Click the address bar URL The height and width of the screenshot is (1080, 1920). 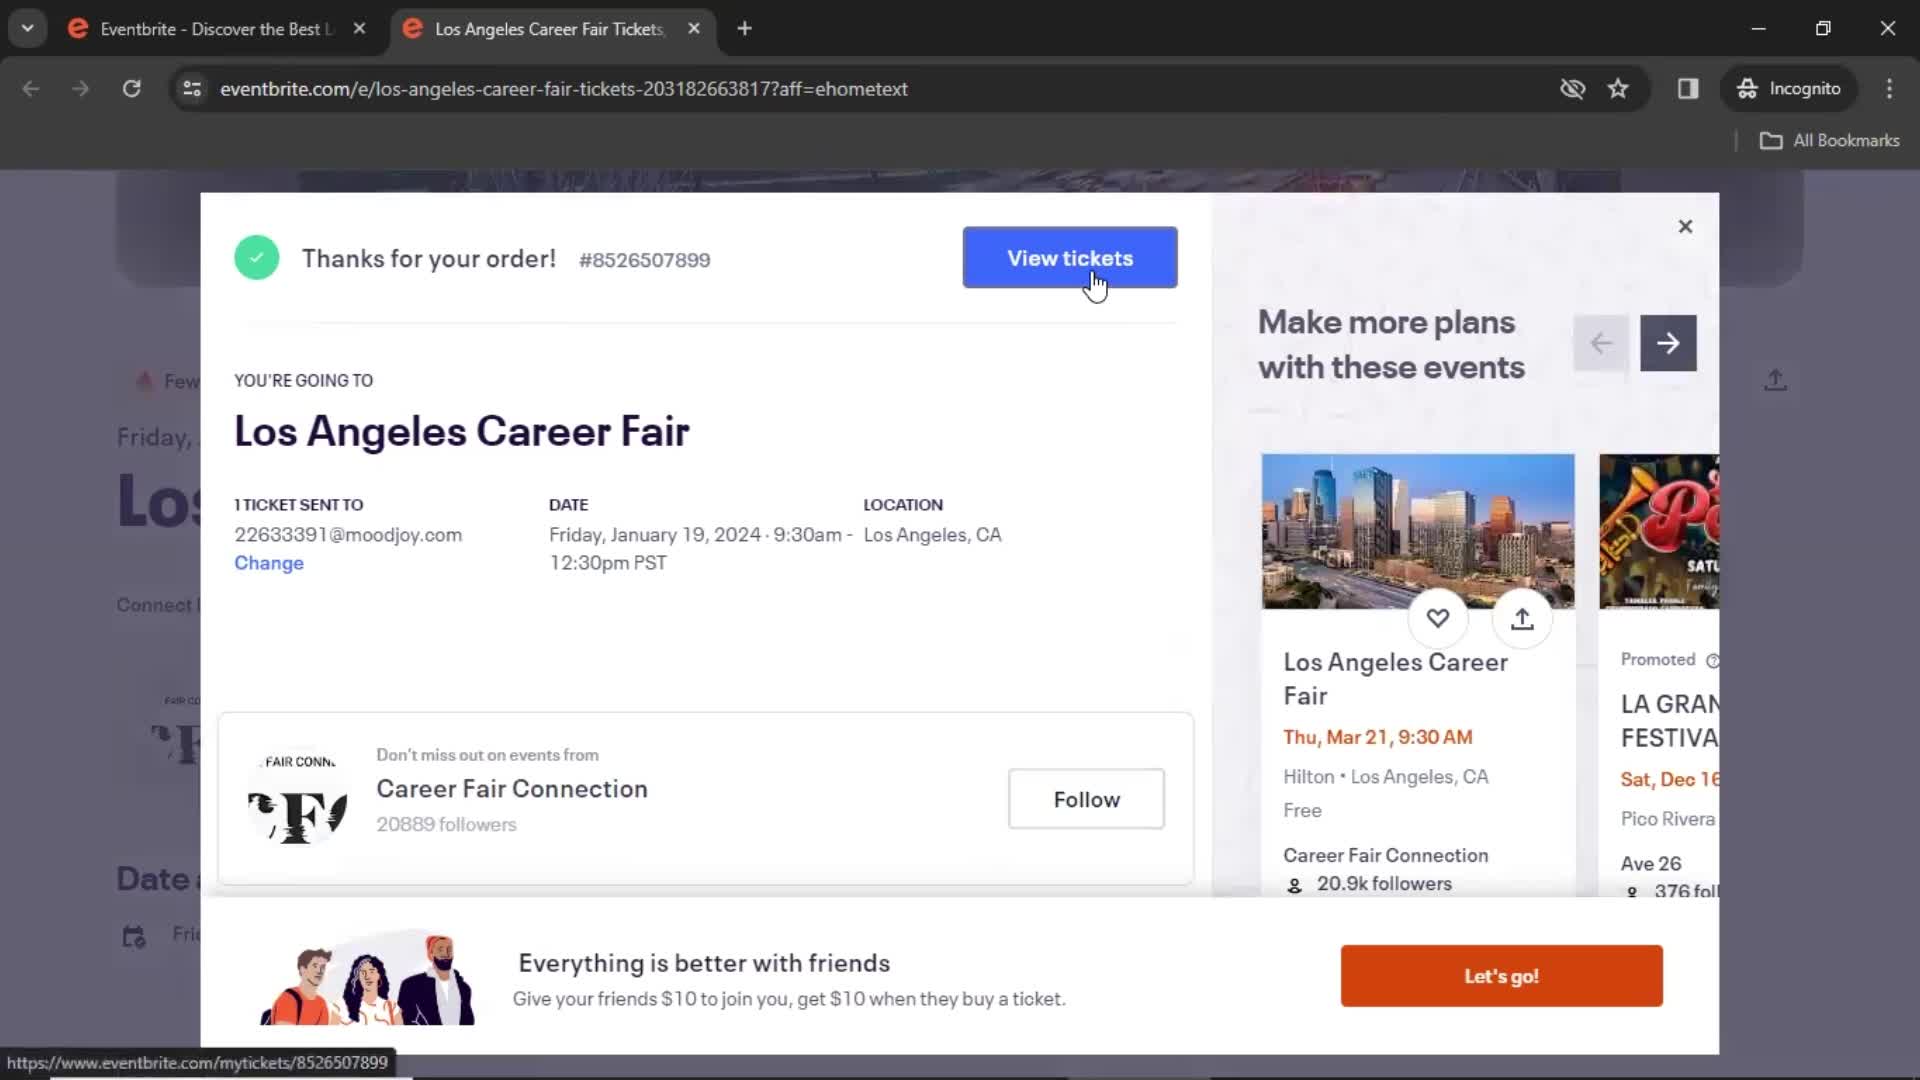[x=564, y=89]
